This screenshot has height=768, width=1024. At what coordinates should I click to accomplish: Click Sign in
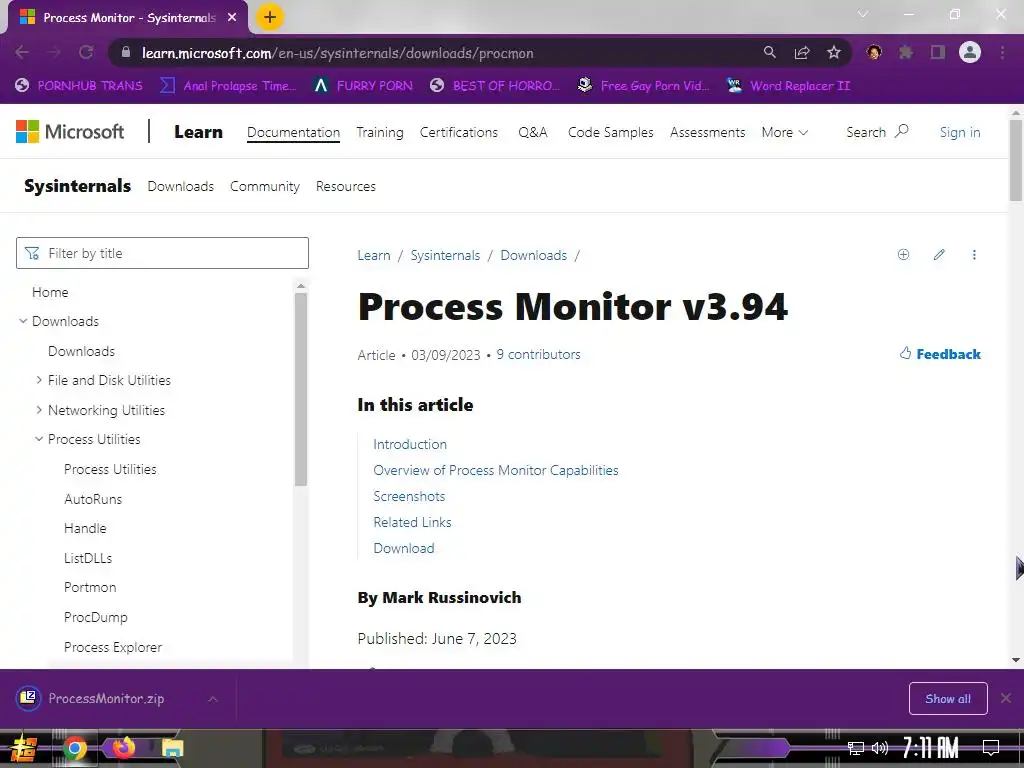click(960, 132)
